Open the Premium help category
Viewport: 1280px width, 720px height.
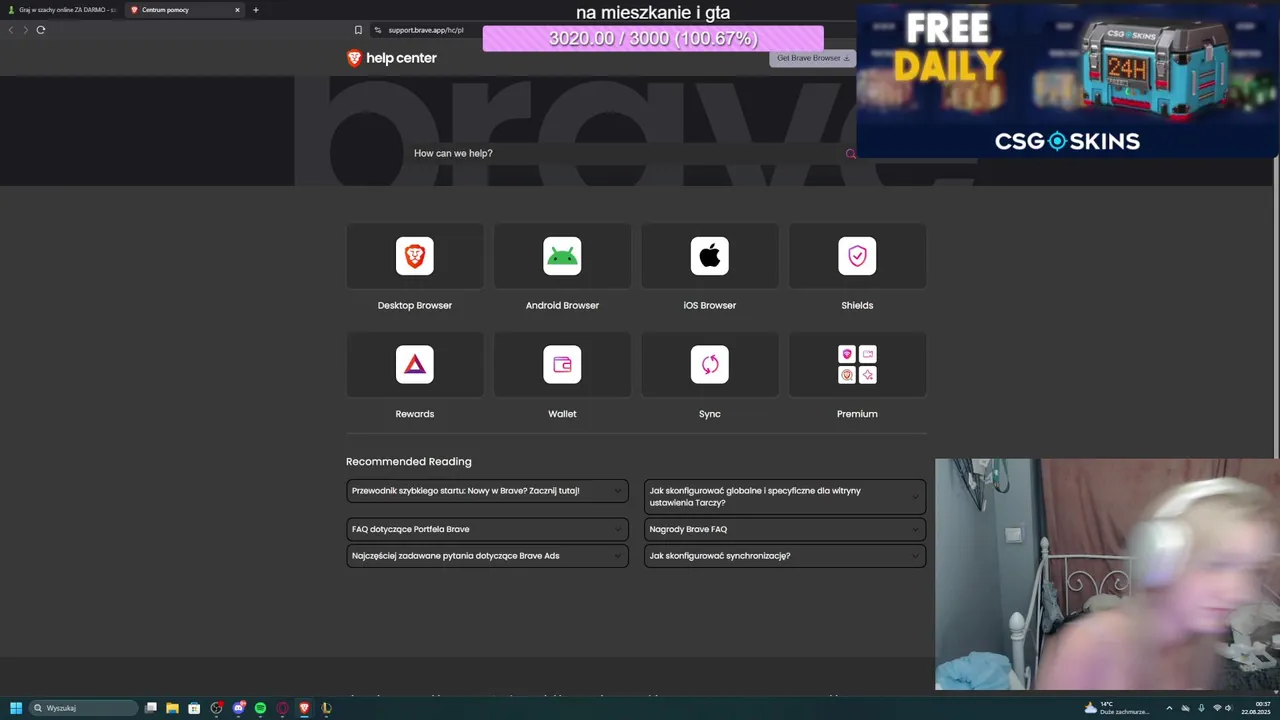pos(857,364)
